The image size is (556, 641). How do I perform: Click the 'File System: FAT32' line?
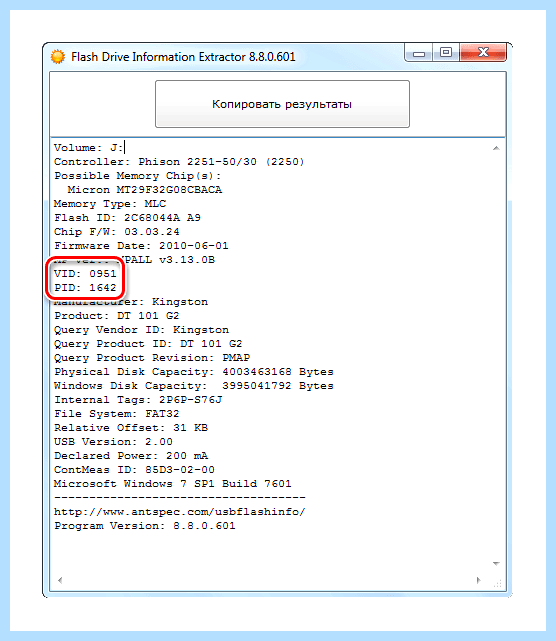point(117,414)
